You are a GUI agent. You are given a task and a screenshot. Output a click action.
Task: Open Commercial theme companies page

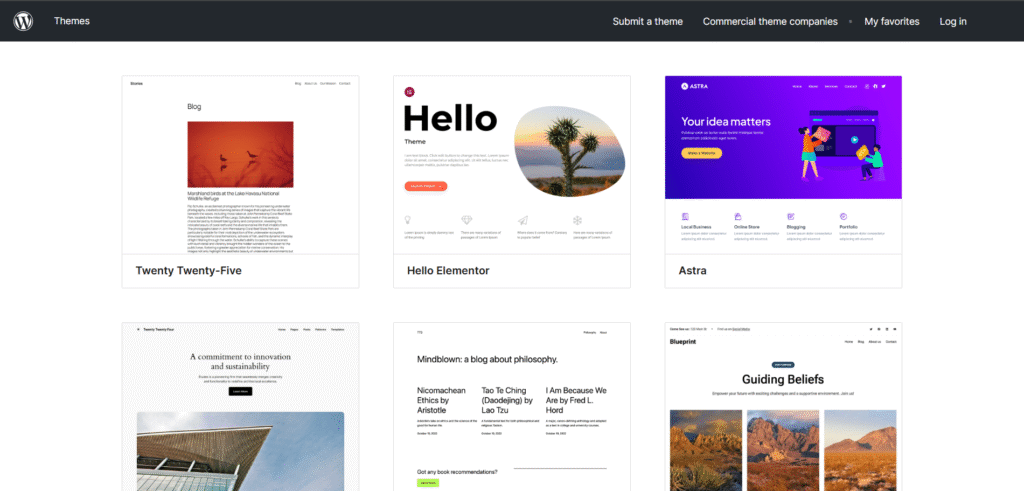[770, 21]
